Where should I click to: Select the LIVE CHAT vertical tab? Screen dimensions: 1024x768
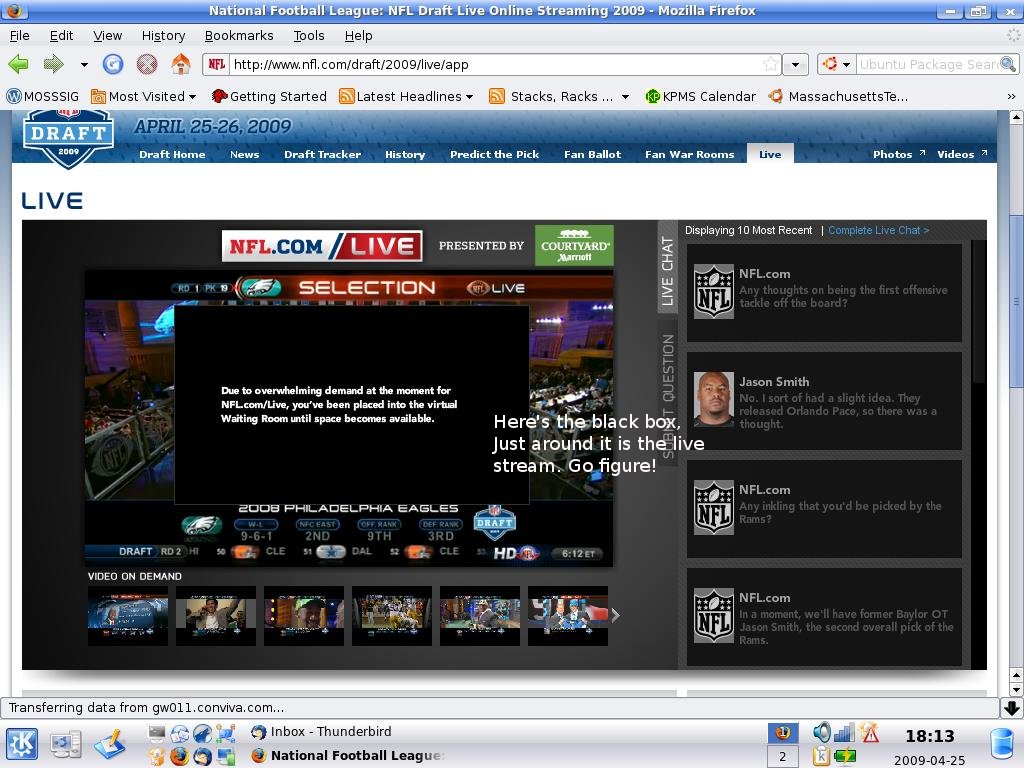[667, 269]
